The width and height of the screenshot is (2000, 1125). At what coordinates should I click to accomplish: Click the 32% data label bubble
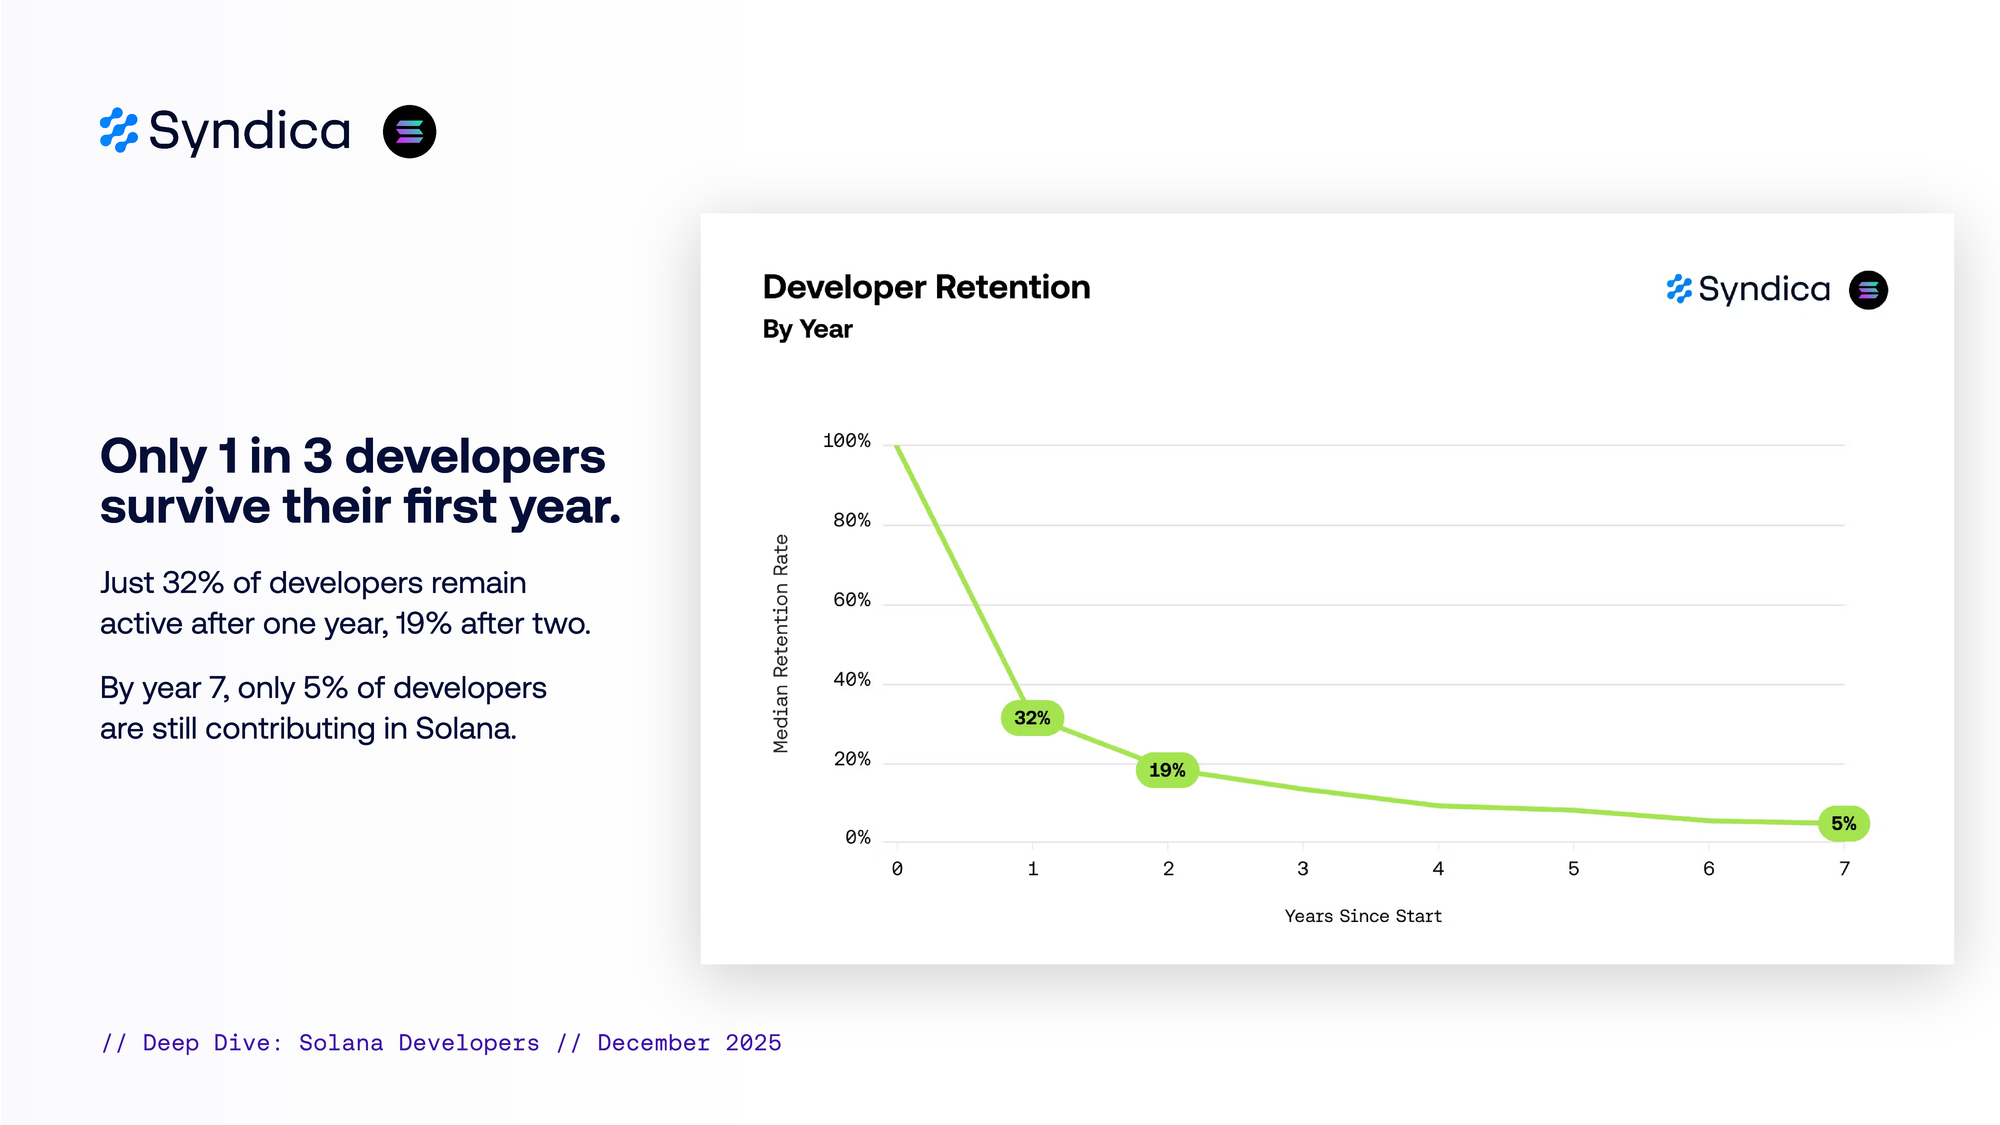tap(1032, 718)
